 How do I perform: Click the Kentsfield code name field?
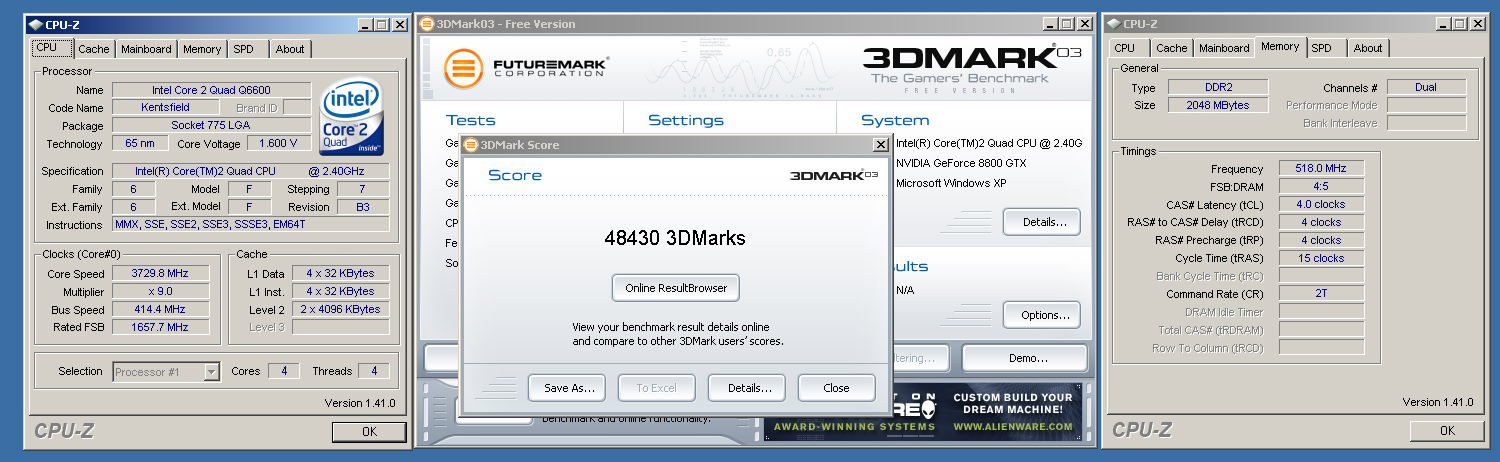point(165,108)
